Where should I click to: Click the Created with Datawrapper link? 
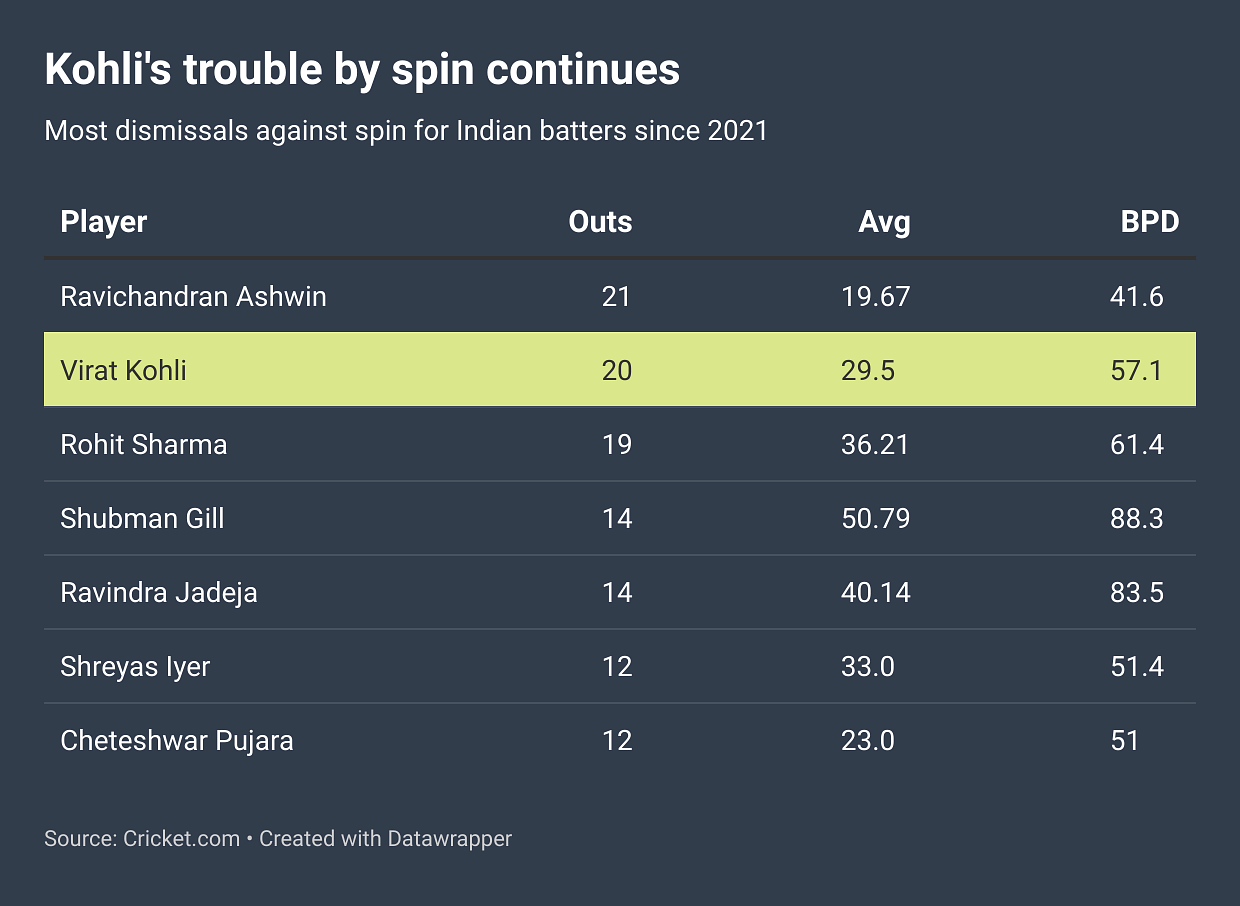pos(385,838)
